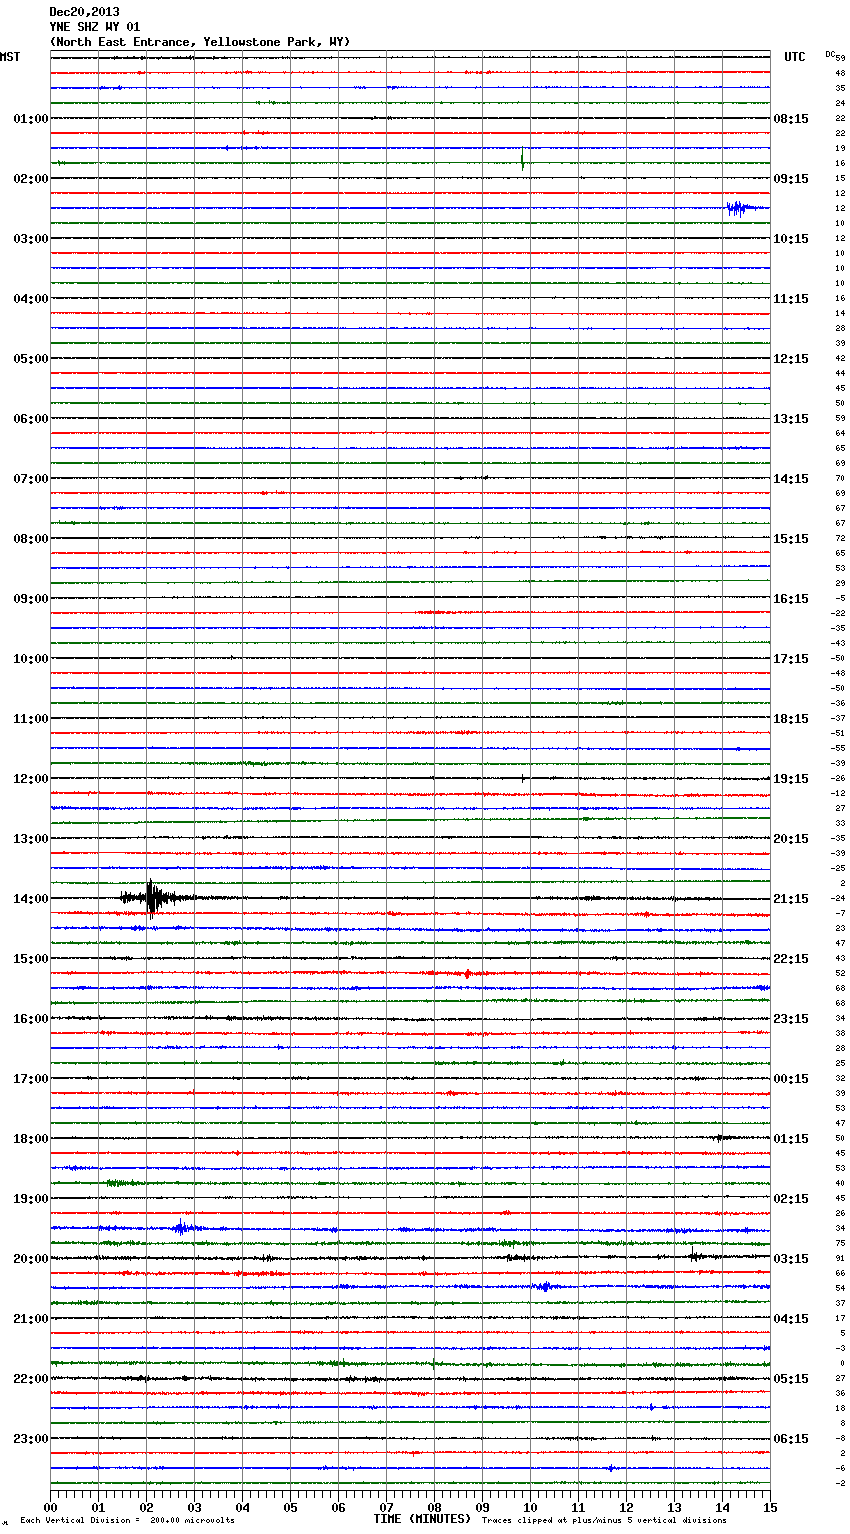Select the 17:00 MST time label
Image resolution: width=850 pixels, height=1534 pixels.
click(x=31, y=1079)
